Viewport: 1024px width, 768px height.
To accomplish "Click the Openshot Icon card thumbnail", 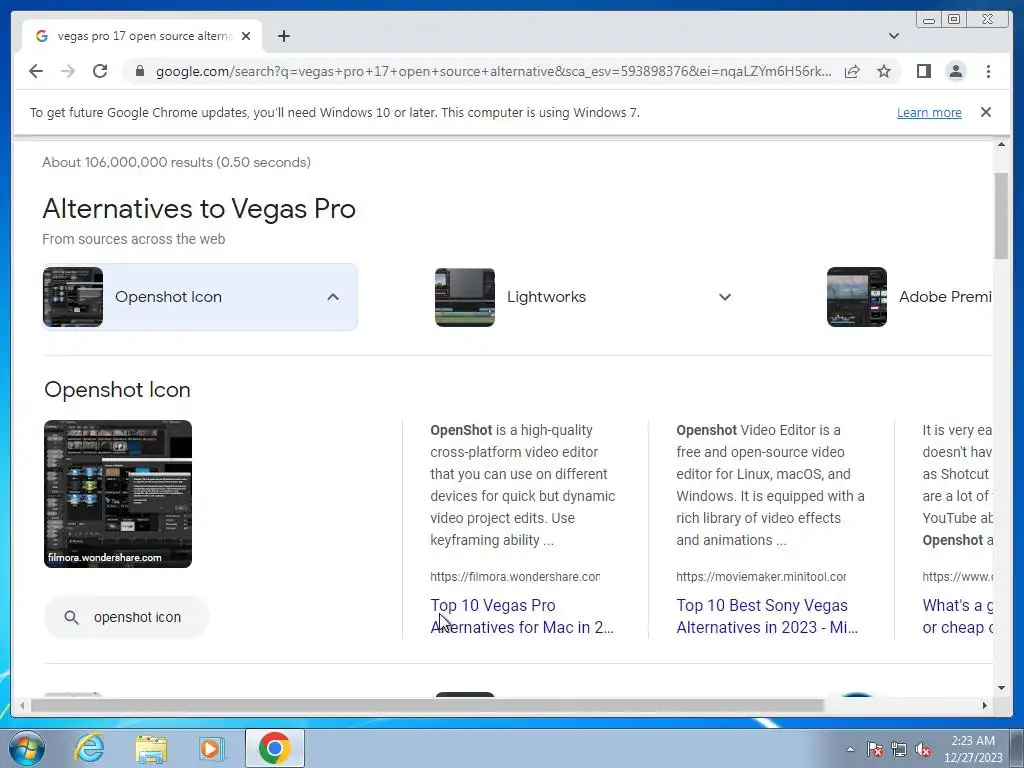I will [x=73, y=297].
